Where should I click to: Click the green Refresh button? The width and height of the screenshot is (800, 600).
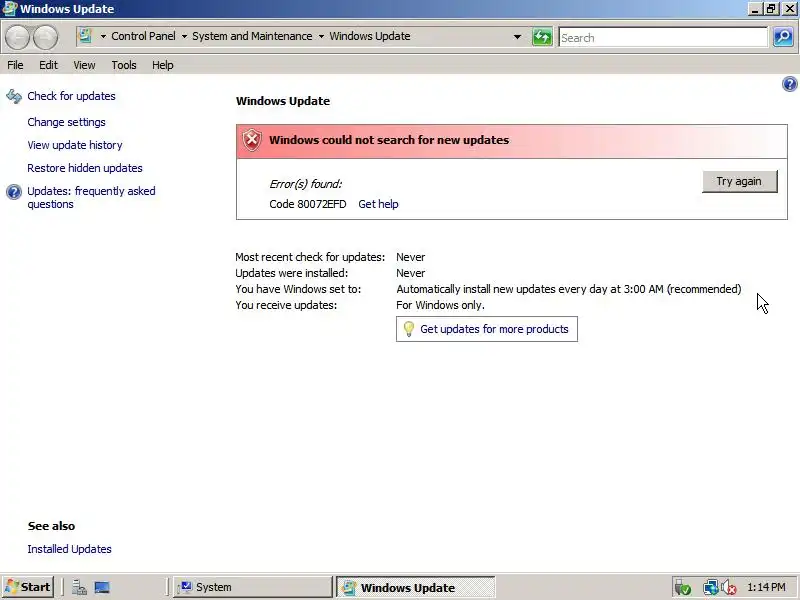[542, 37]
